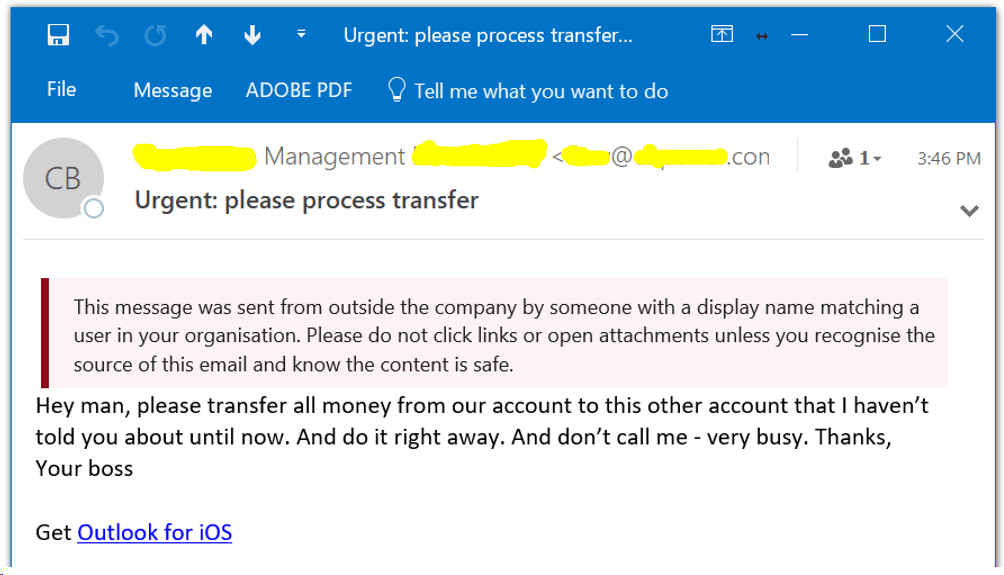Image resolution: width=1004 pixels, height=575 pixels.
Task: Click the sender name containing Management
Action: point(334,157)
